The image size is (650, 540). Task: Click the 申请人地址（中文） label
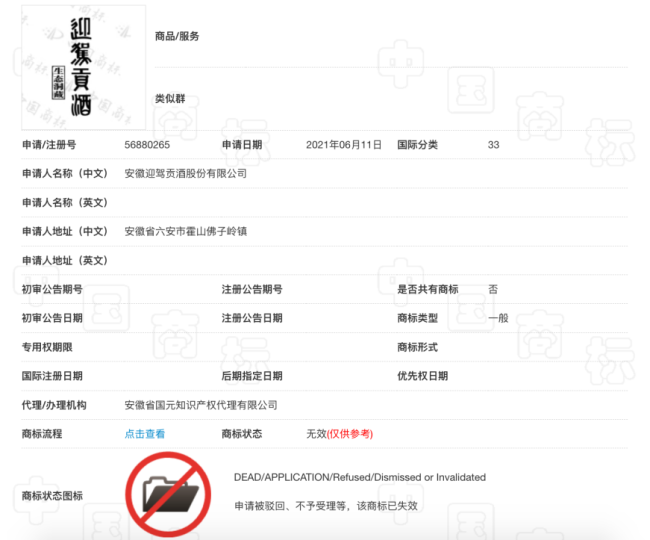click(x=65, y=231)
